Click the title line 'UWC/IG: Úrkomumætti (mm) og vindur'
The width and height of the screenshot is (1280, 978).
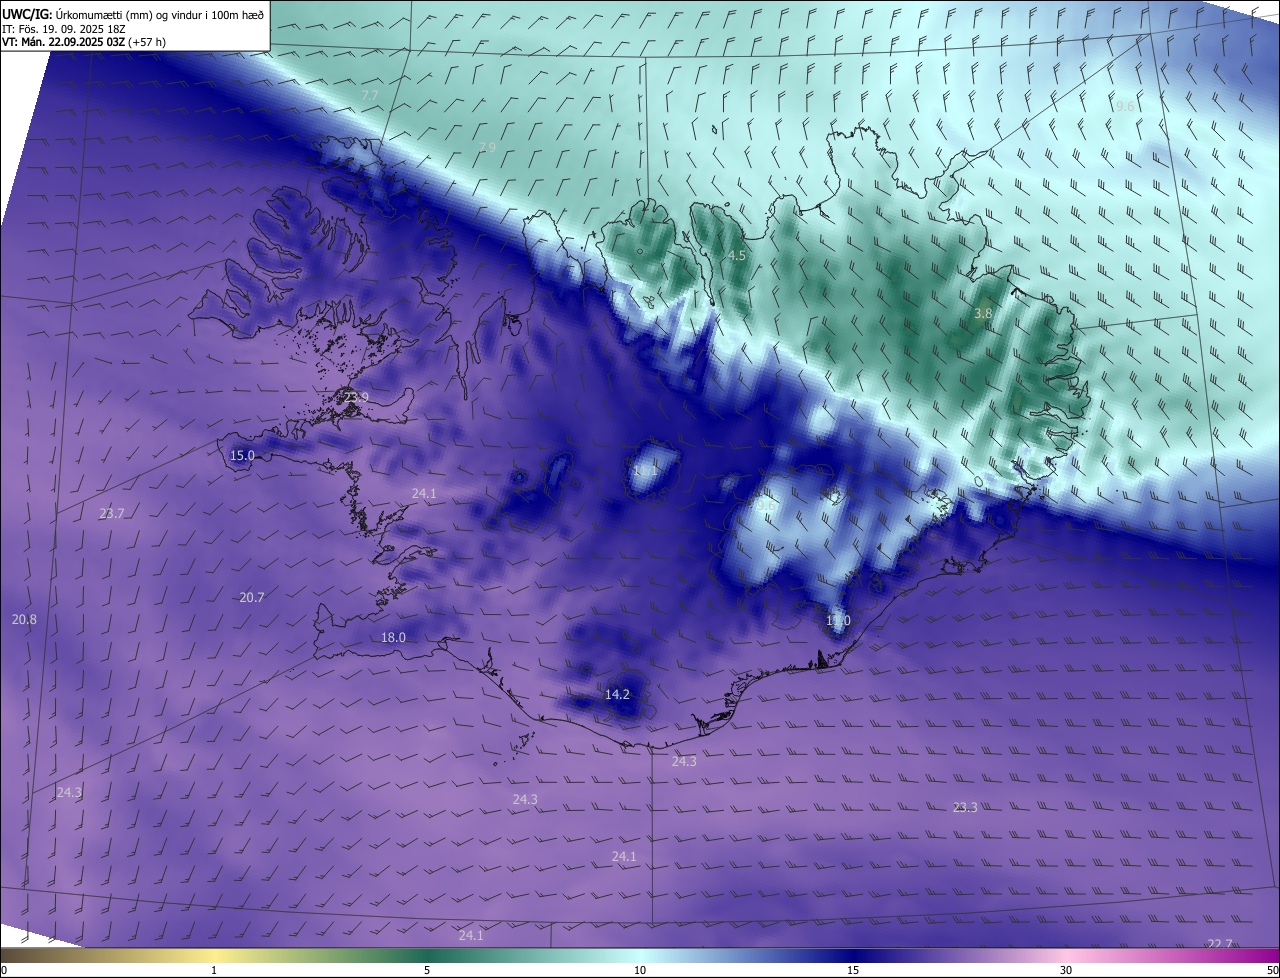133,13
